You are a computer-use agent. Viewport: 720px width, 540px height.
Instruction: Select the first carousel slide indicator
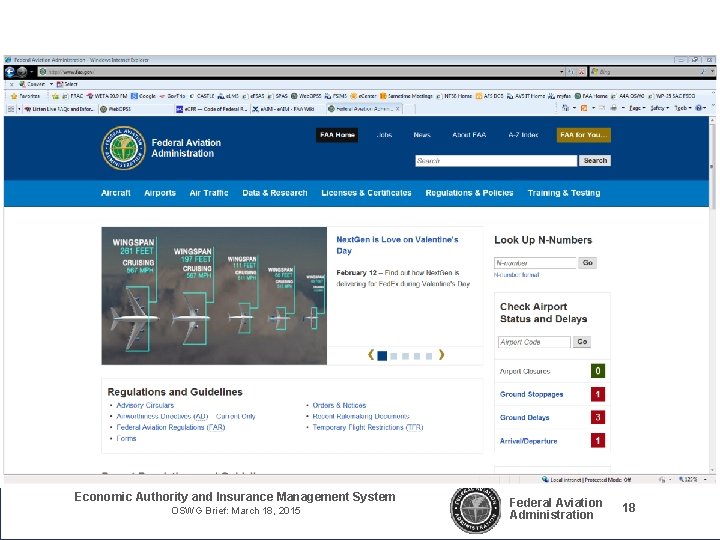382,356
